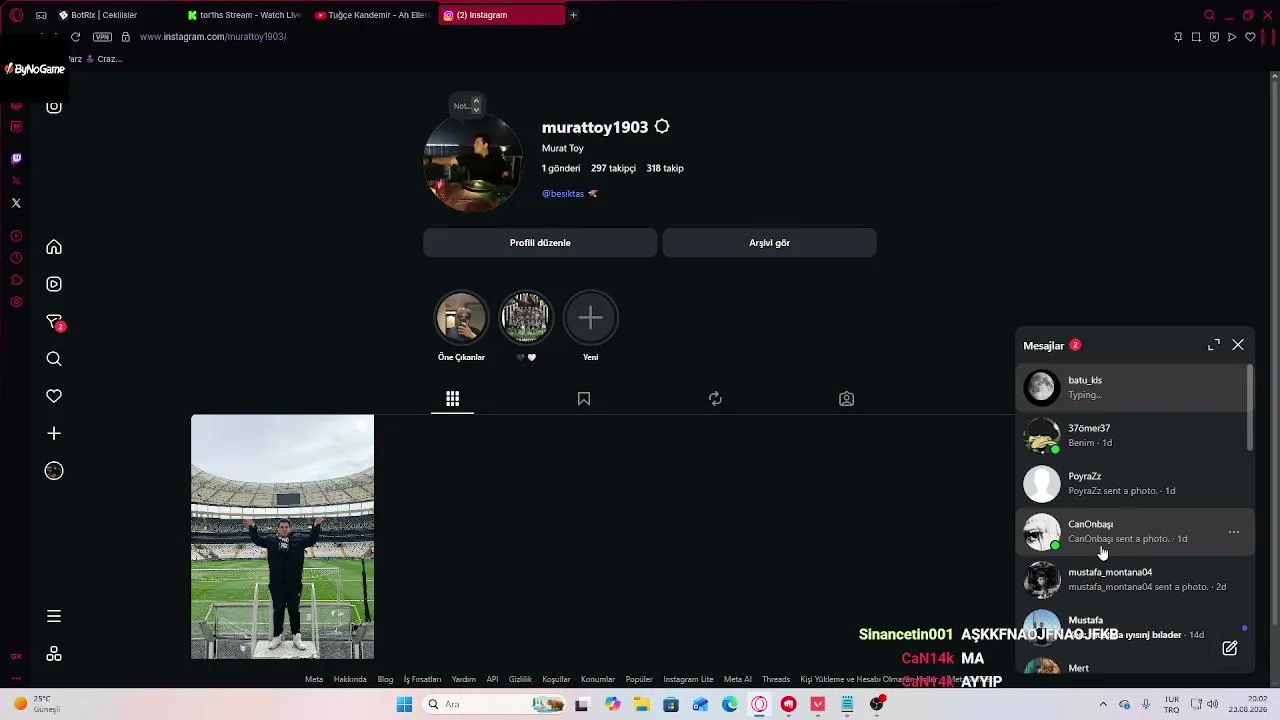Close the Mesajlar messages panel
The image size is (1280, 720).
1238,345
